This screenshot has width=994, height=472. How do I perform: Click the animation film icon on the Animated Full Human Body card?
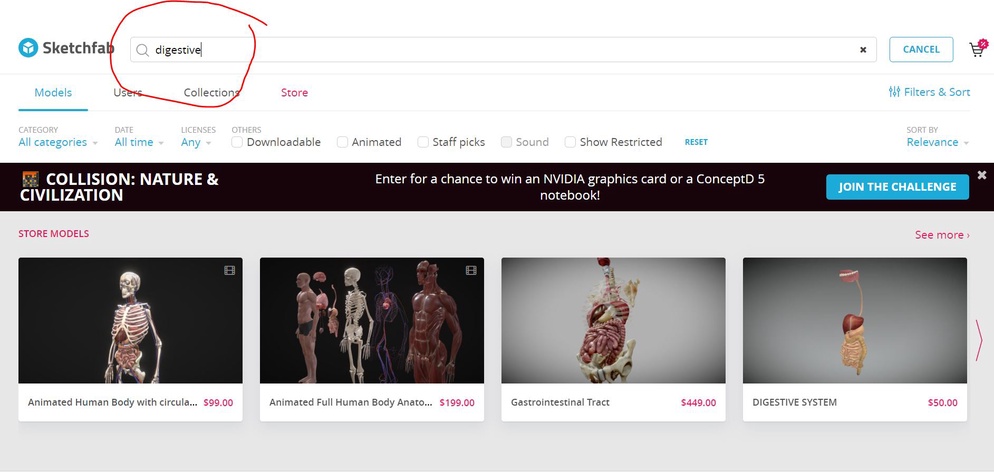click(x=471, y=271)
